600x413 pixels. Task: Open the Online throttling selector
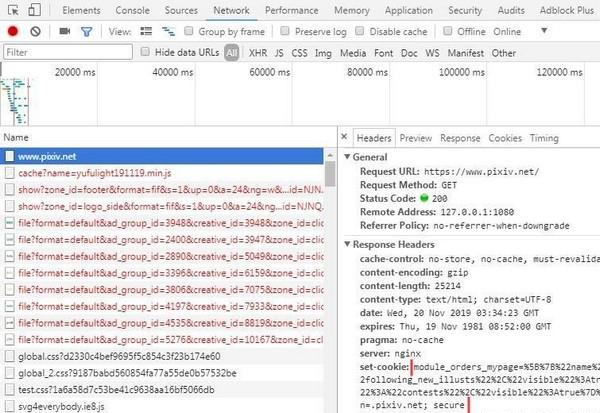click(x=507, y=31)
